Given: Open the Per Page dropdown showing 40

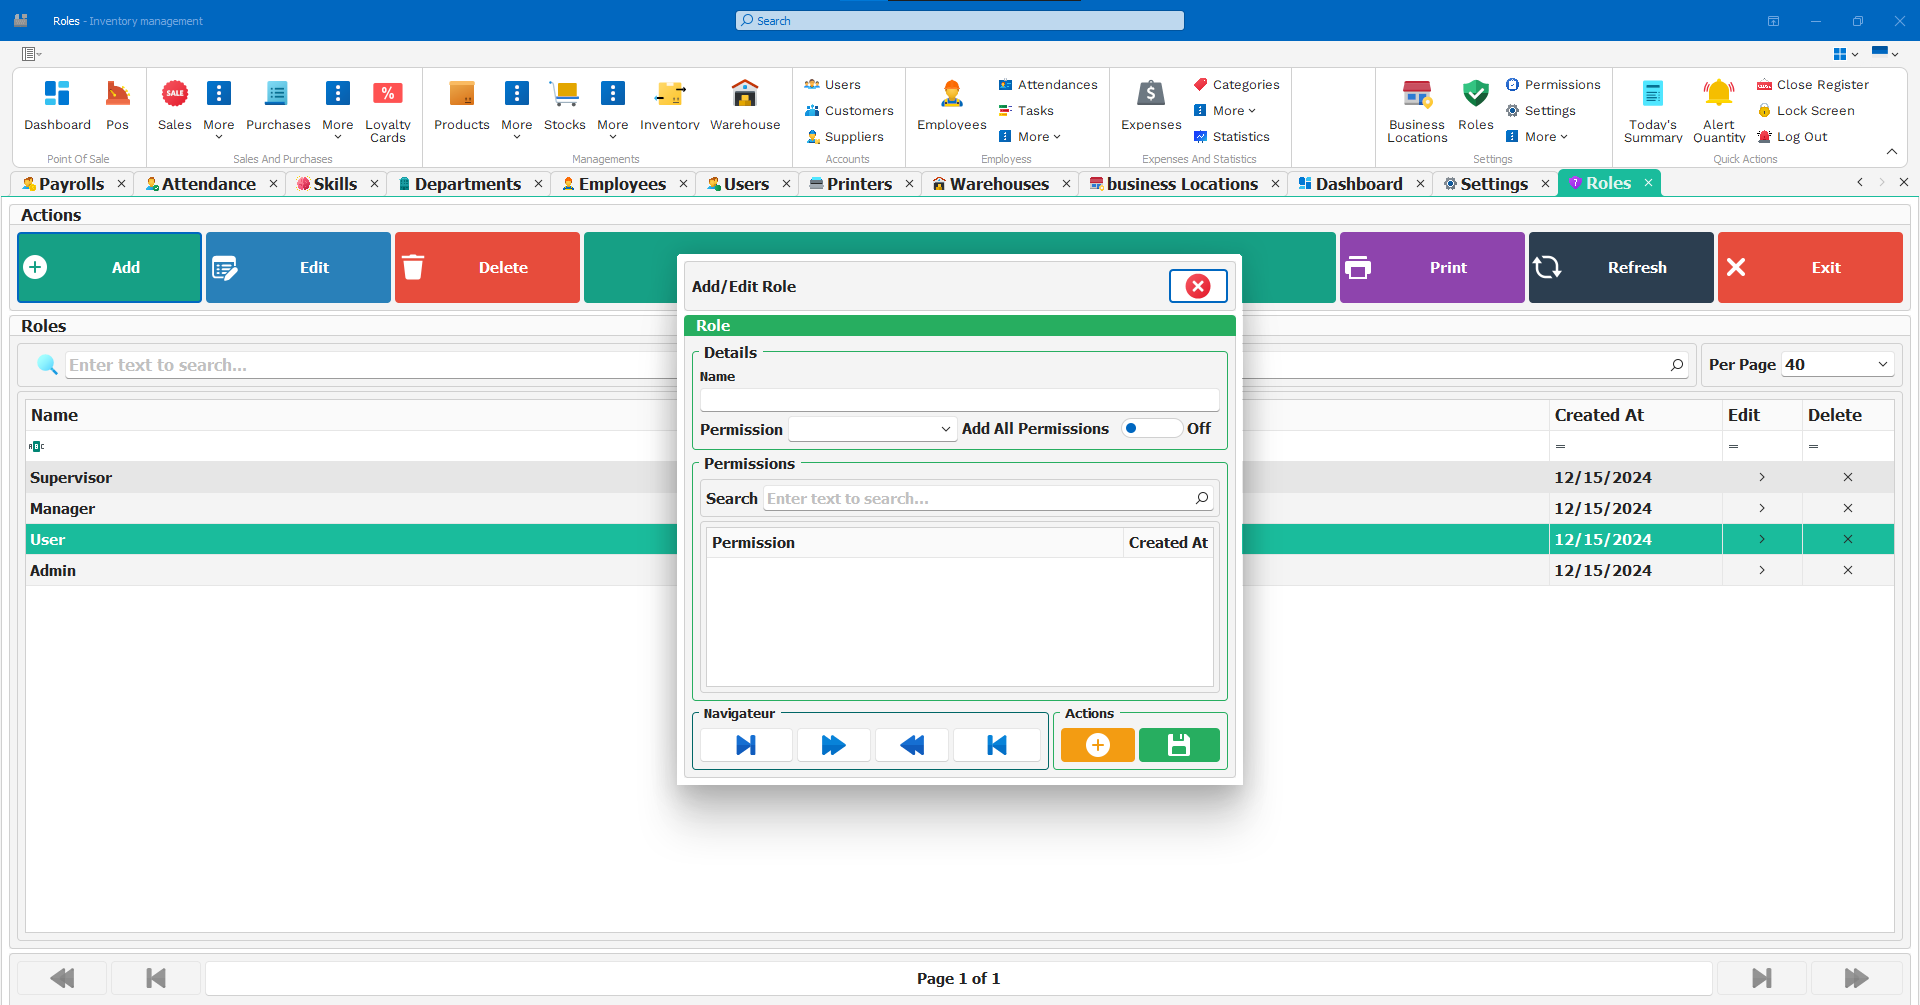Looking at the screenshot, I should 1836,364.
